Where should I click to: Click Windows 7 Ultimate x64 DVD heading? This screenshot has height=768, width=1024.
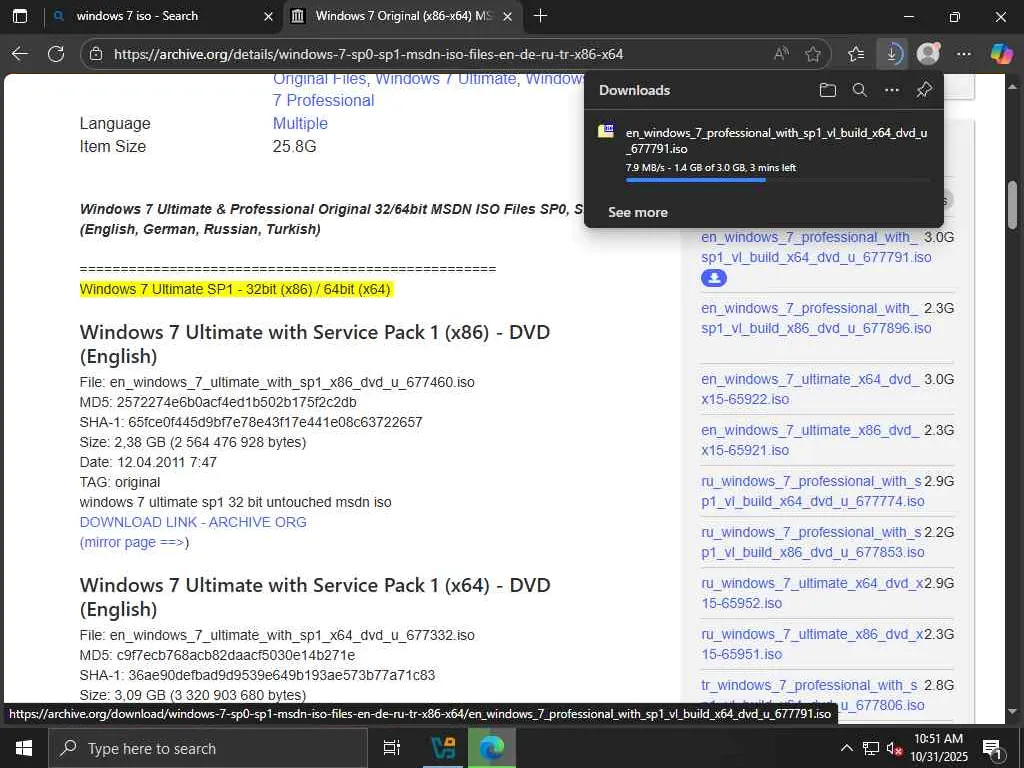[315, 597]
